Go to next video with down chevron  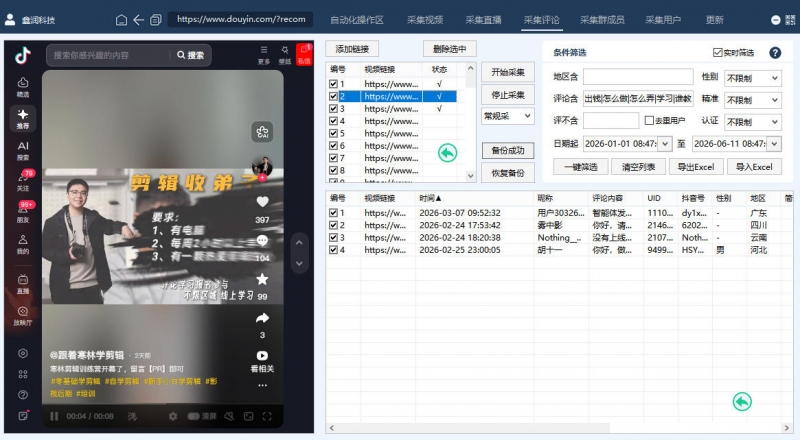298,264
